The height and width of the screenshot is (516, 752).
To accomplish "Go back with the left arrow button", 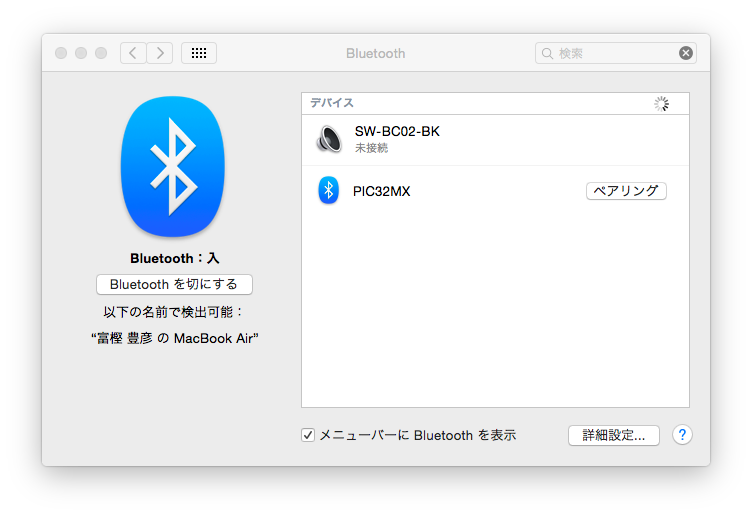I will [x=133, y=53].
